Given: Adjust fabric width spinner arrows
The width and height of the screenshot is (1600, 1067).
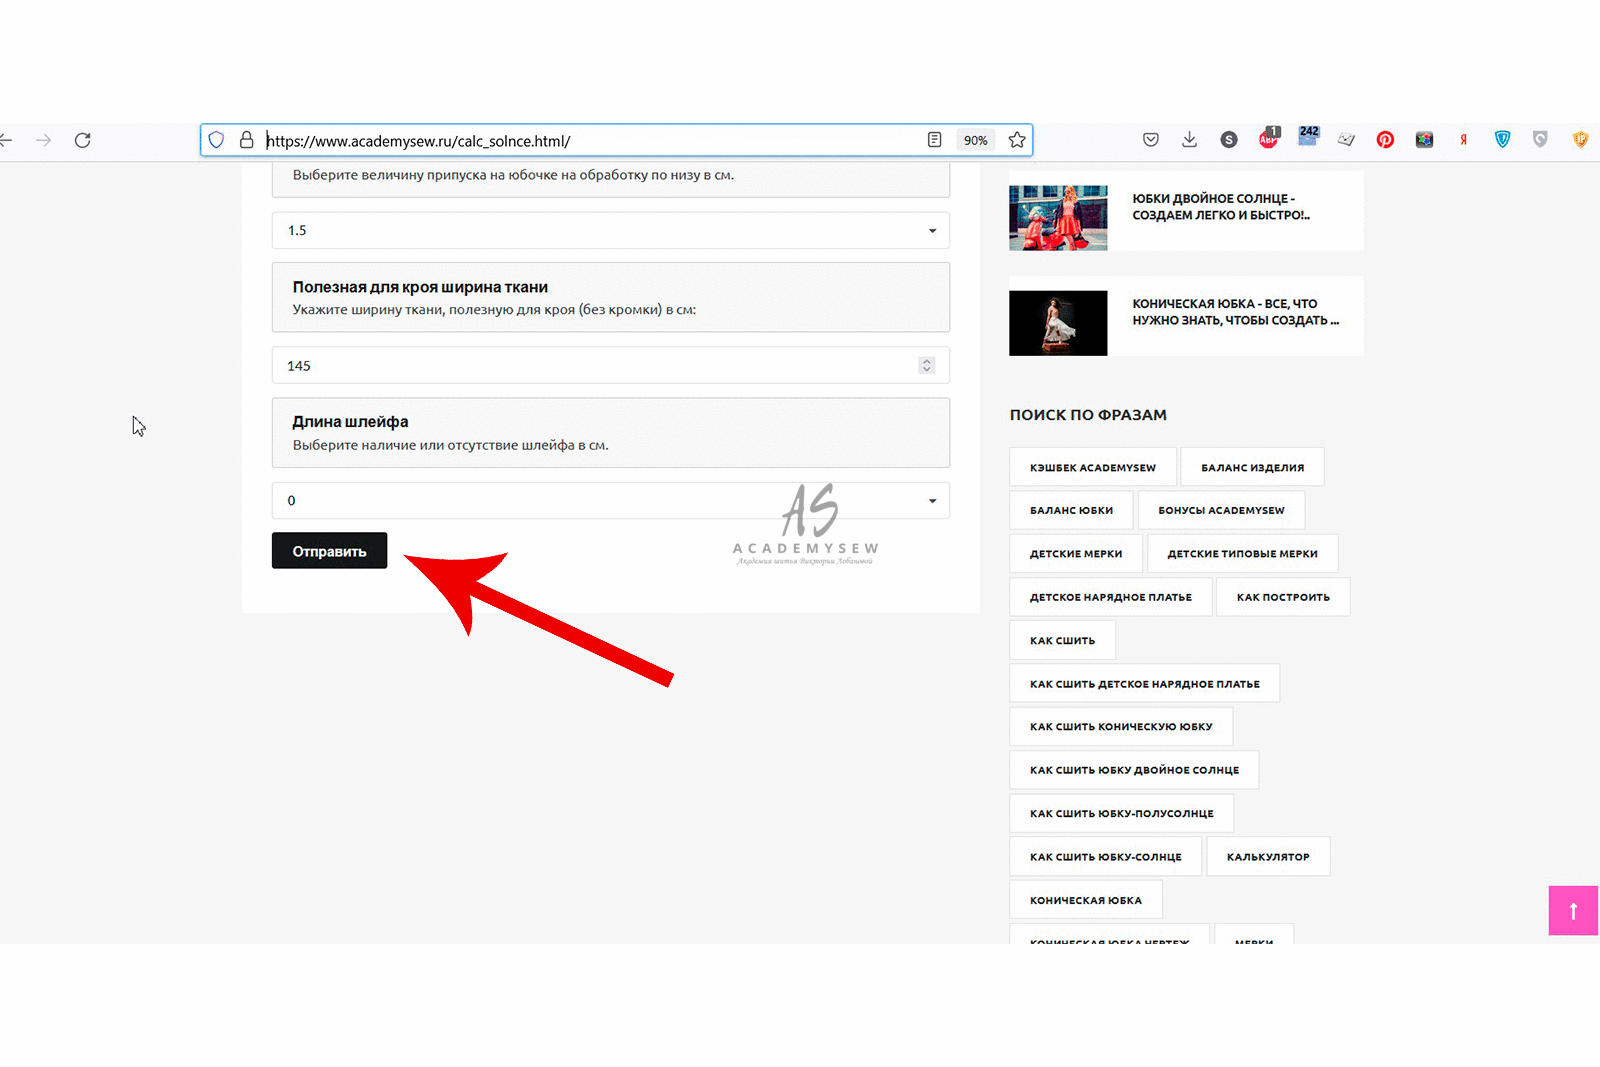Looking at the screenshot, I should 926,365.
